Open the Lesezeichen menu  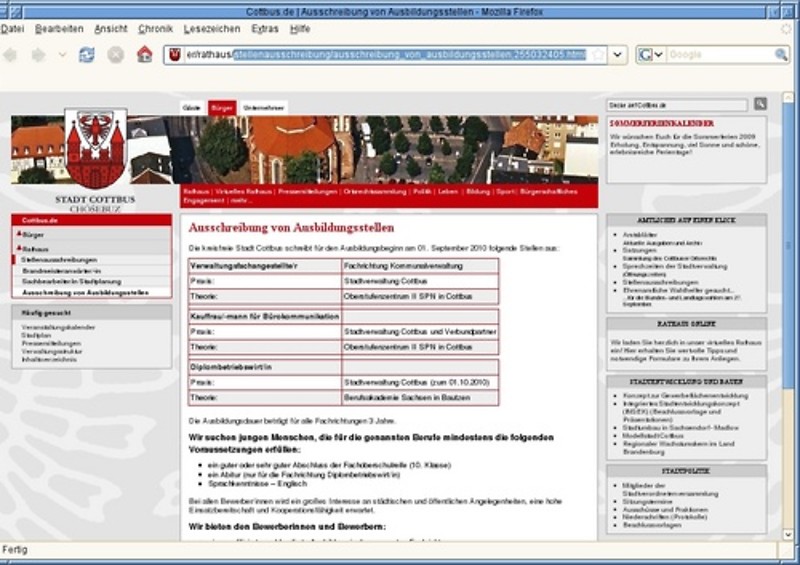(212, 29)
